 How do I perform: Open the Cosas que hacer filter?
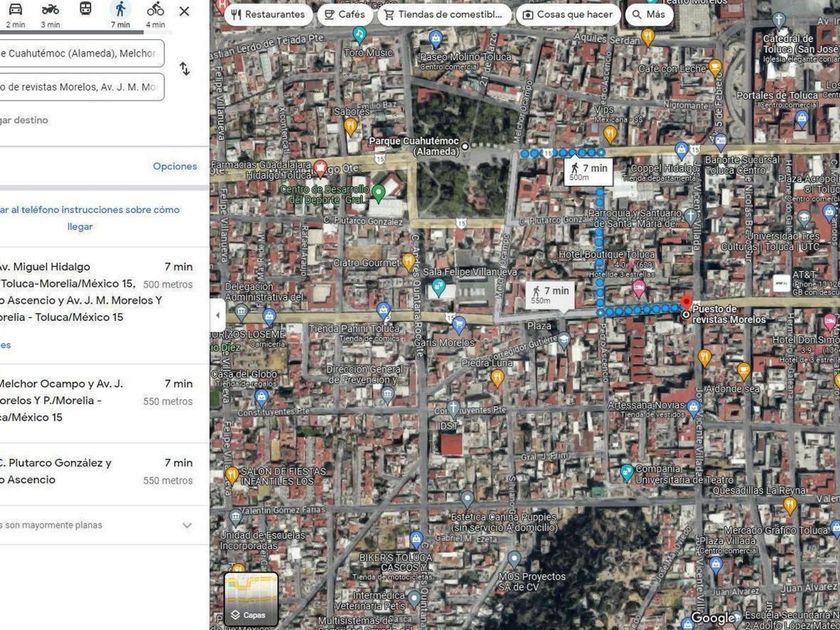(569, 15)
